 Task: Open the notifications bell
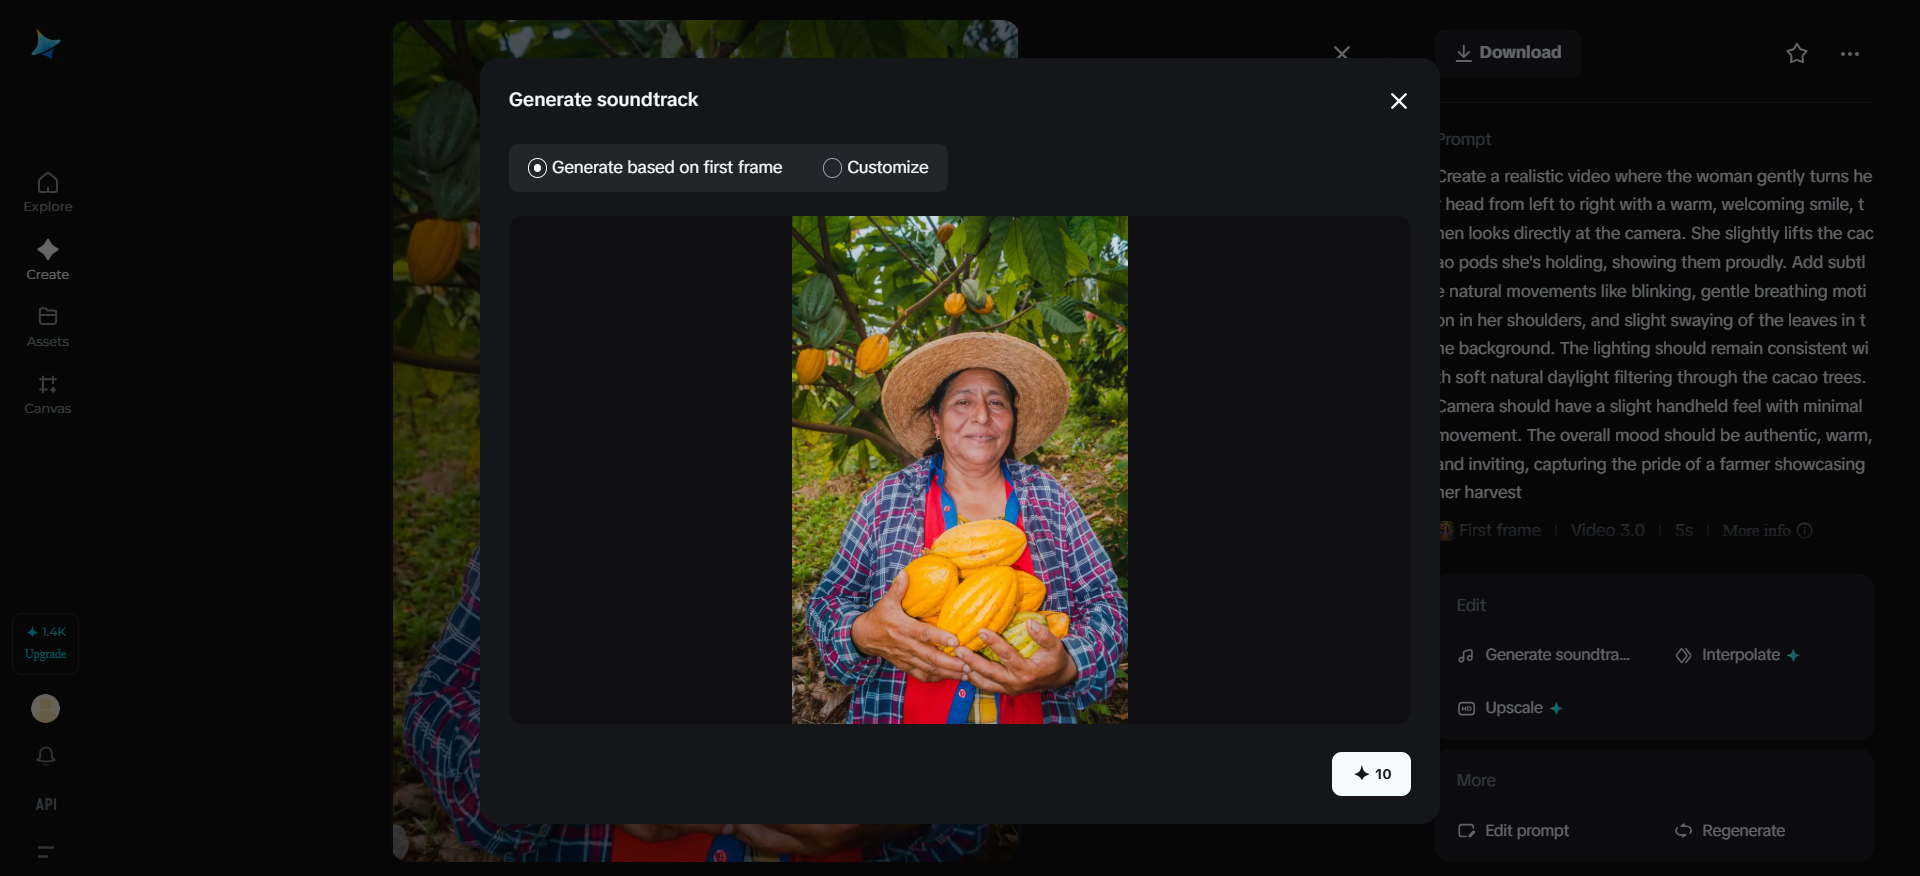coord(46,756)
